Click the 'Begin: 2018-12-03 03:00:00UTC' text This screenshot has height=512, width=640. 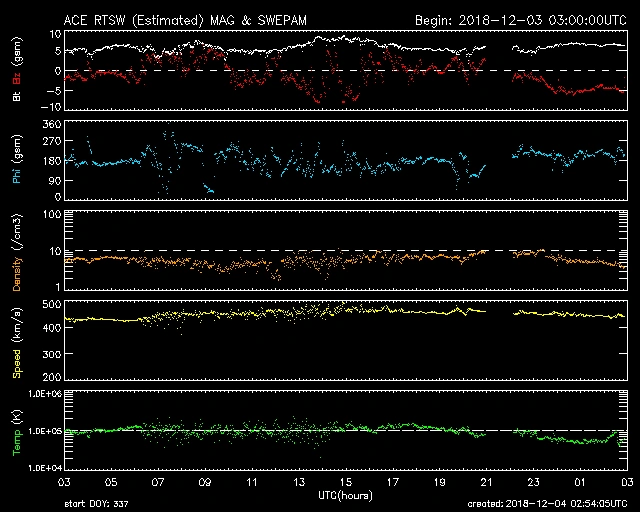click(521, 20)
